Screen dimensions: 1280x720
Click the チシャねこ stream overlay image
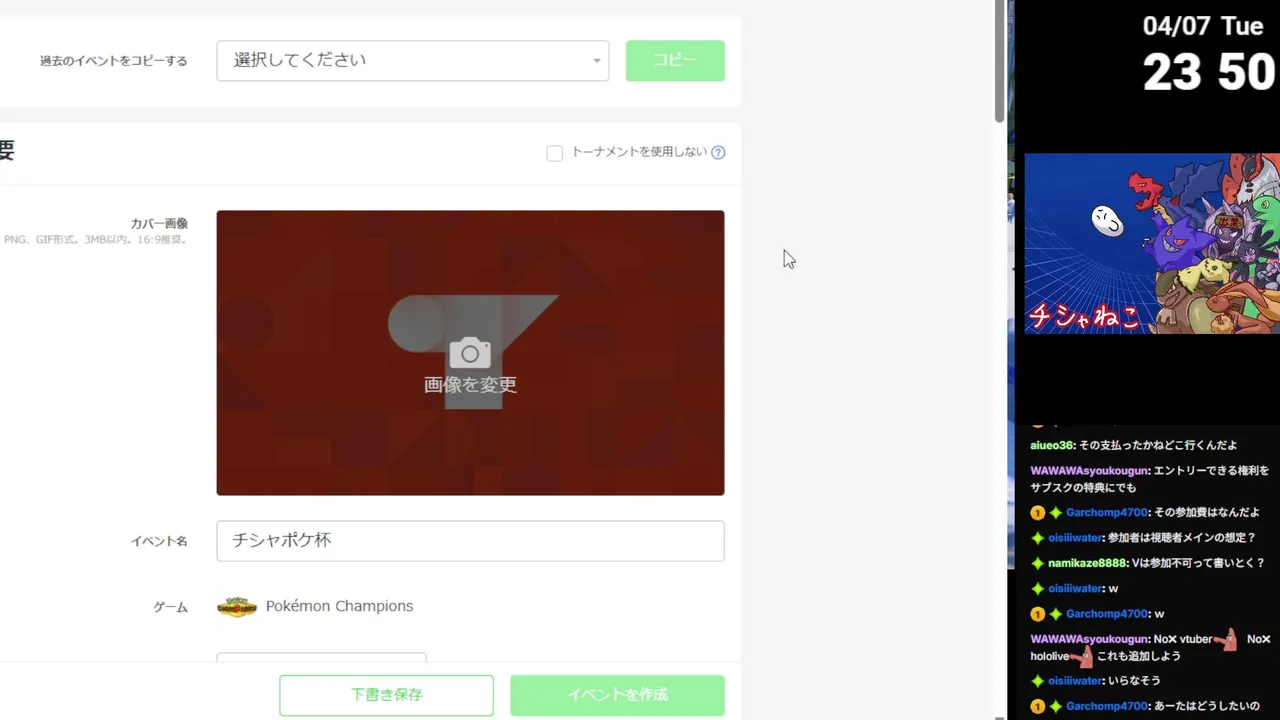pos(1152,243)
